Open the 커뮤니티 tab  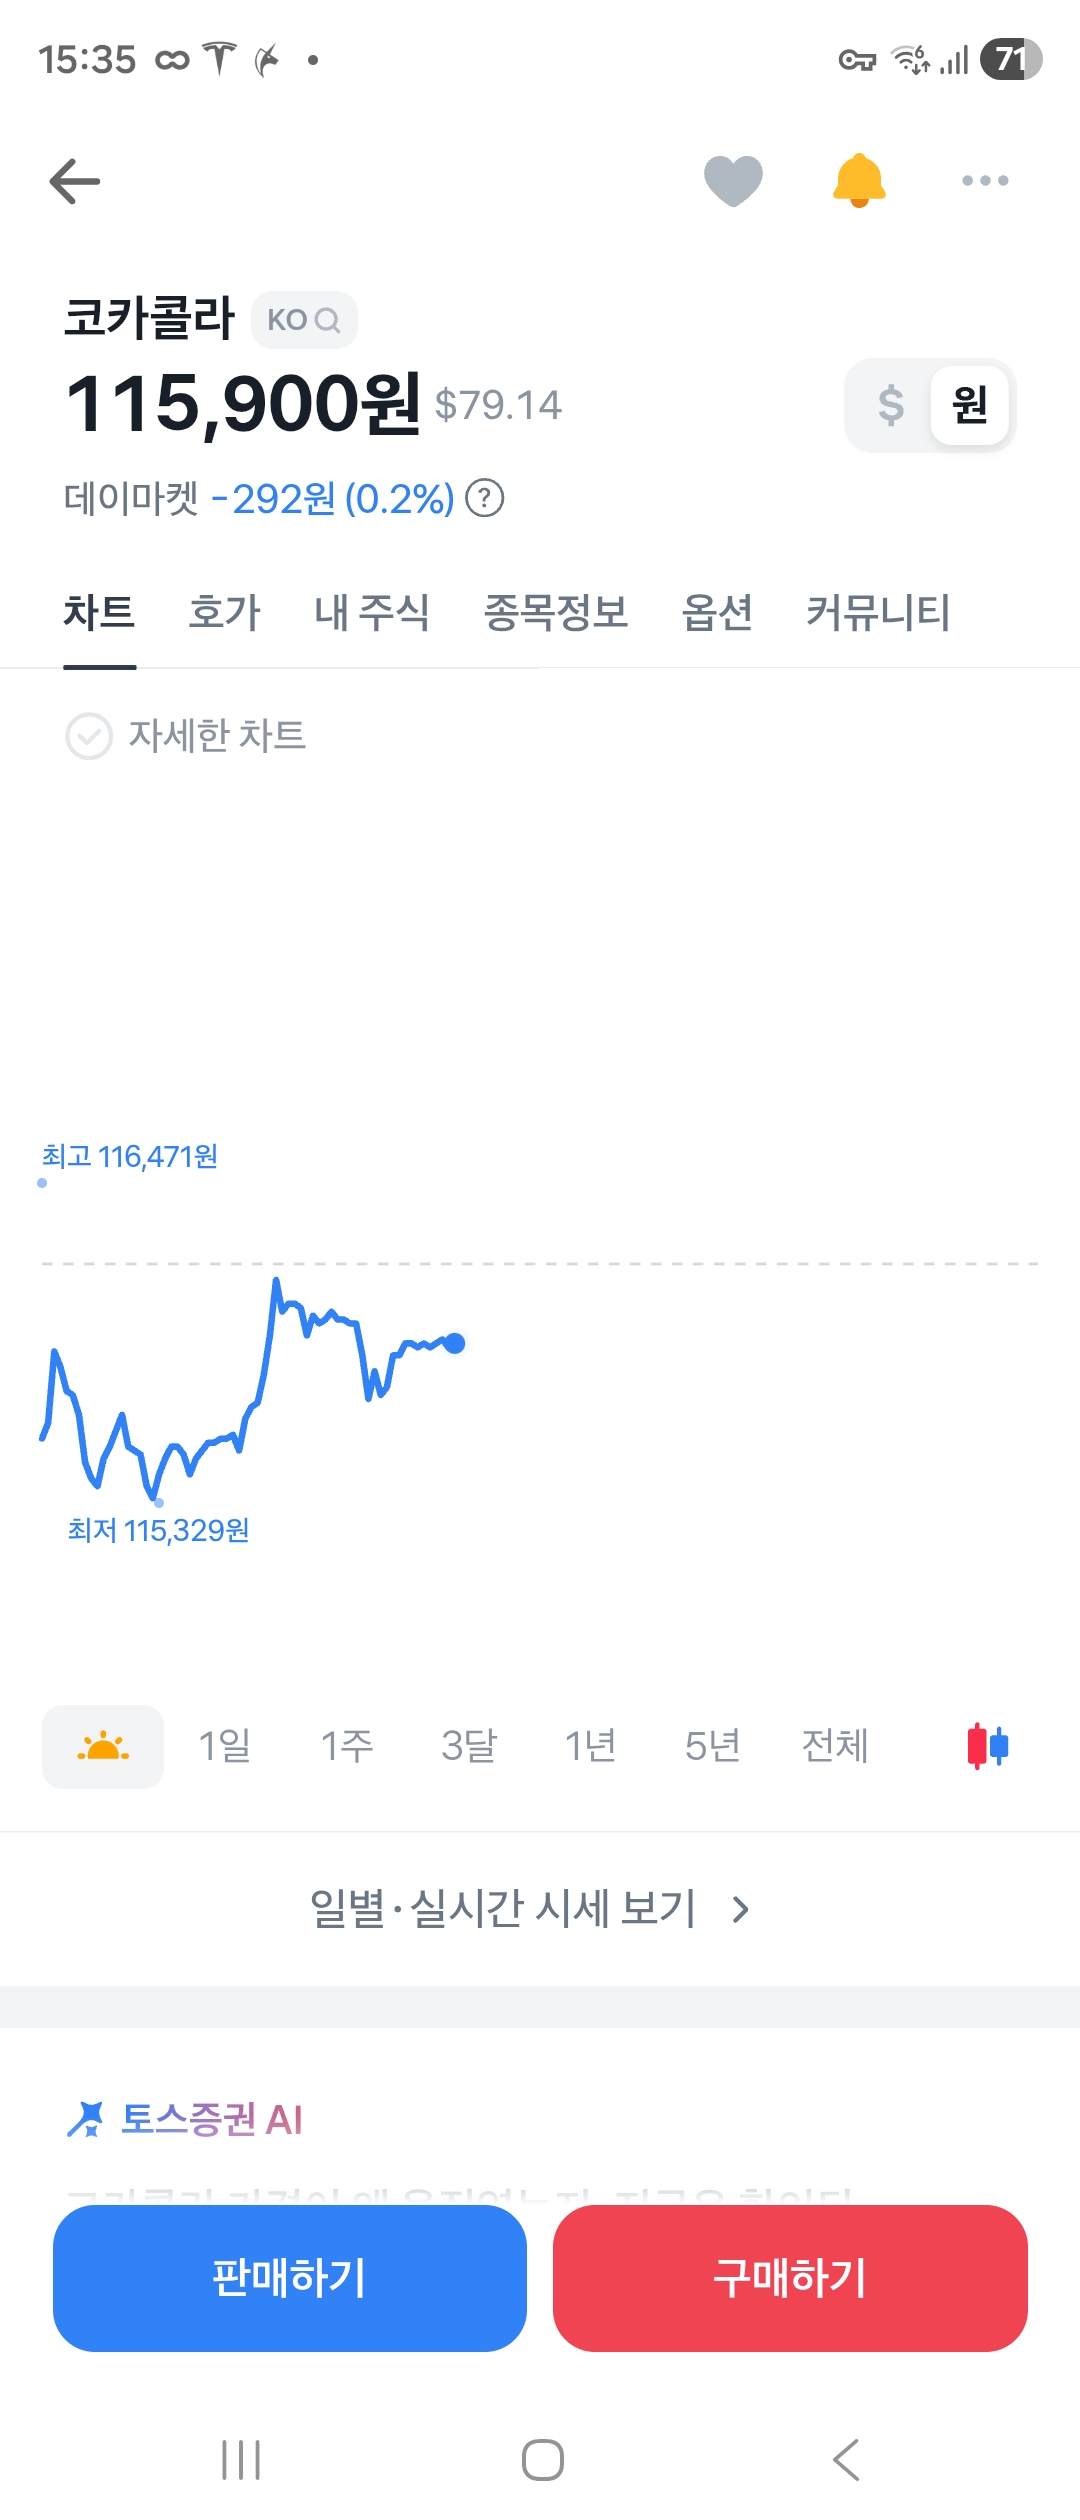click(x=878, y=612)
